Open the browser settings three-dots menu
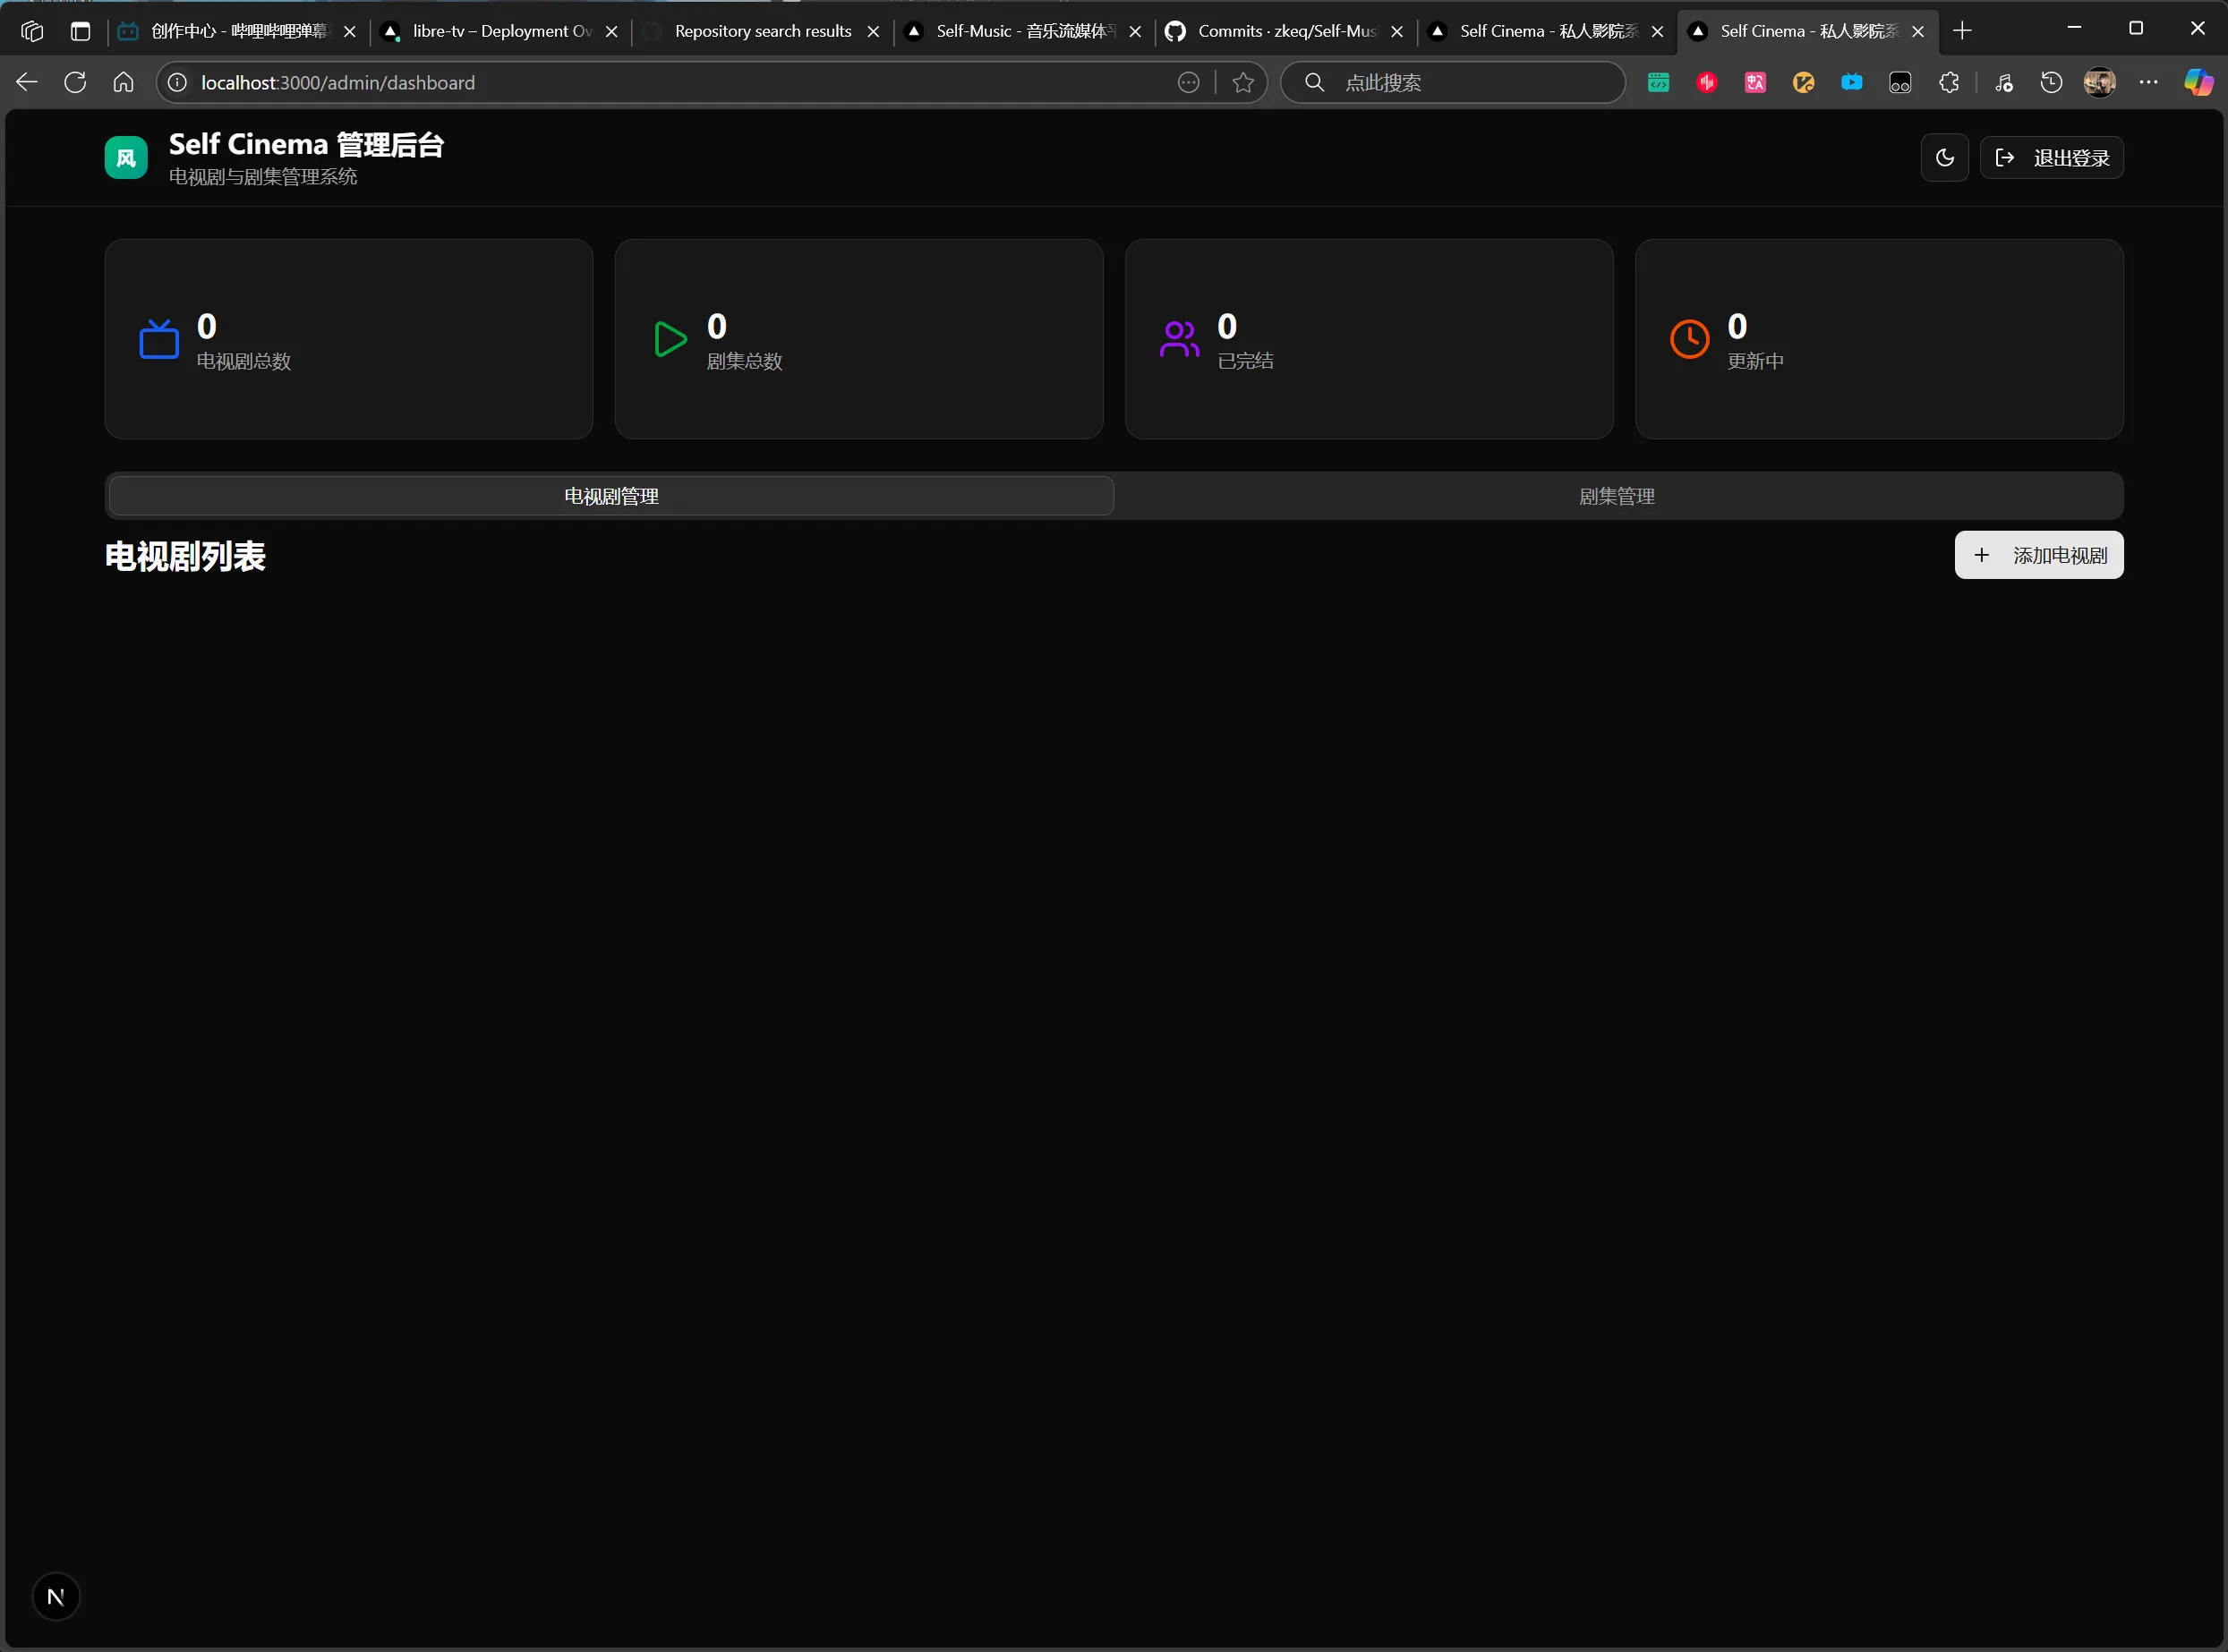The image size is (2228, 1652). (x=2148, y=83)
